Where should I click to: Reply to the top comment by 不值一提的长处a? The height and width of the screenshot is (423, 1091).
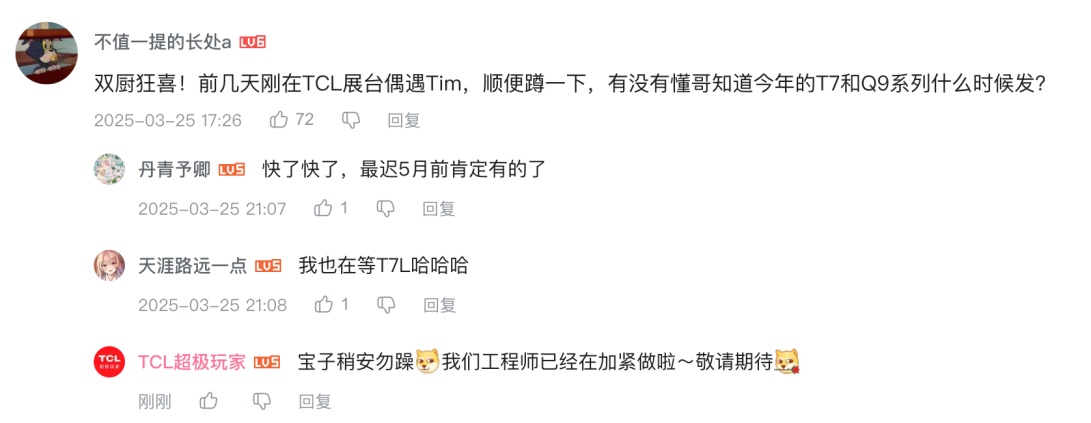pyautogui.click(x=404, y=120)
